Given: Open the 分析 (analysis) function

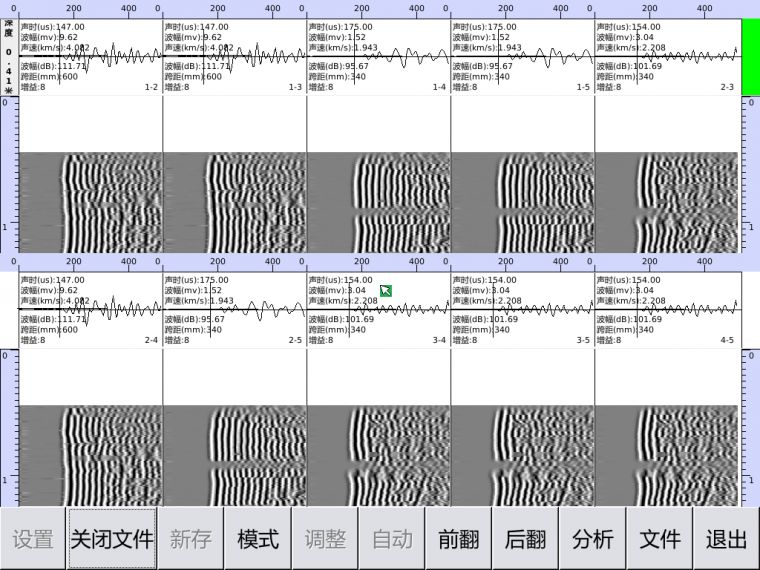Looking at the screenshot, I should pyautogui.click(x=592, y=539).
